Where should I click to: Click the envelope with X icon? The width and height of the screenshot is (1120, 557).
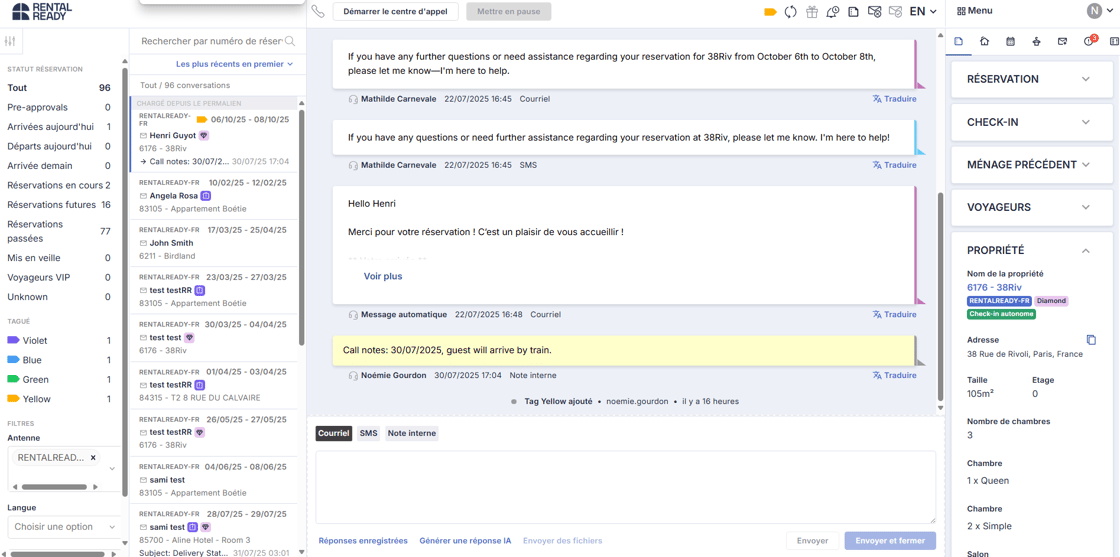875,11
